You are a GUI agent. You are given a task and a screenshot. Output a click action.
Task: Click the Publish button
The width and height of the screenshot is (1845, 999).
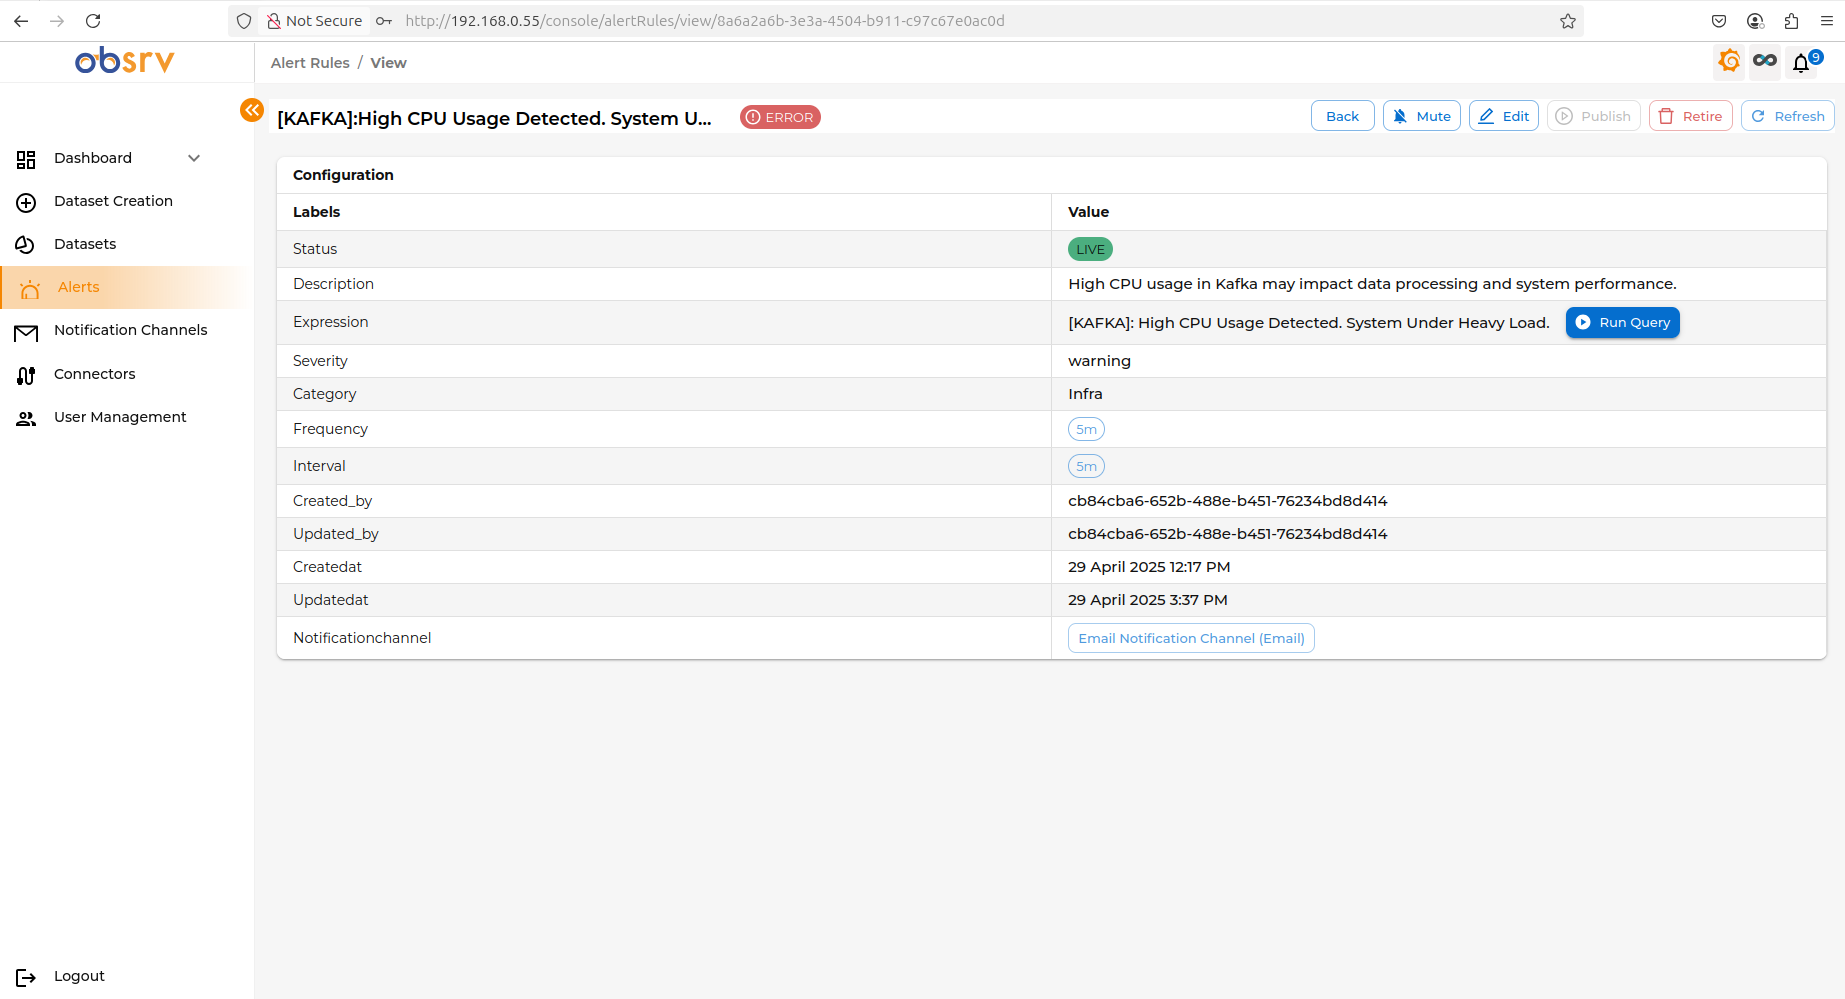coord(1593,116)
